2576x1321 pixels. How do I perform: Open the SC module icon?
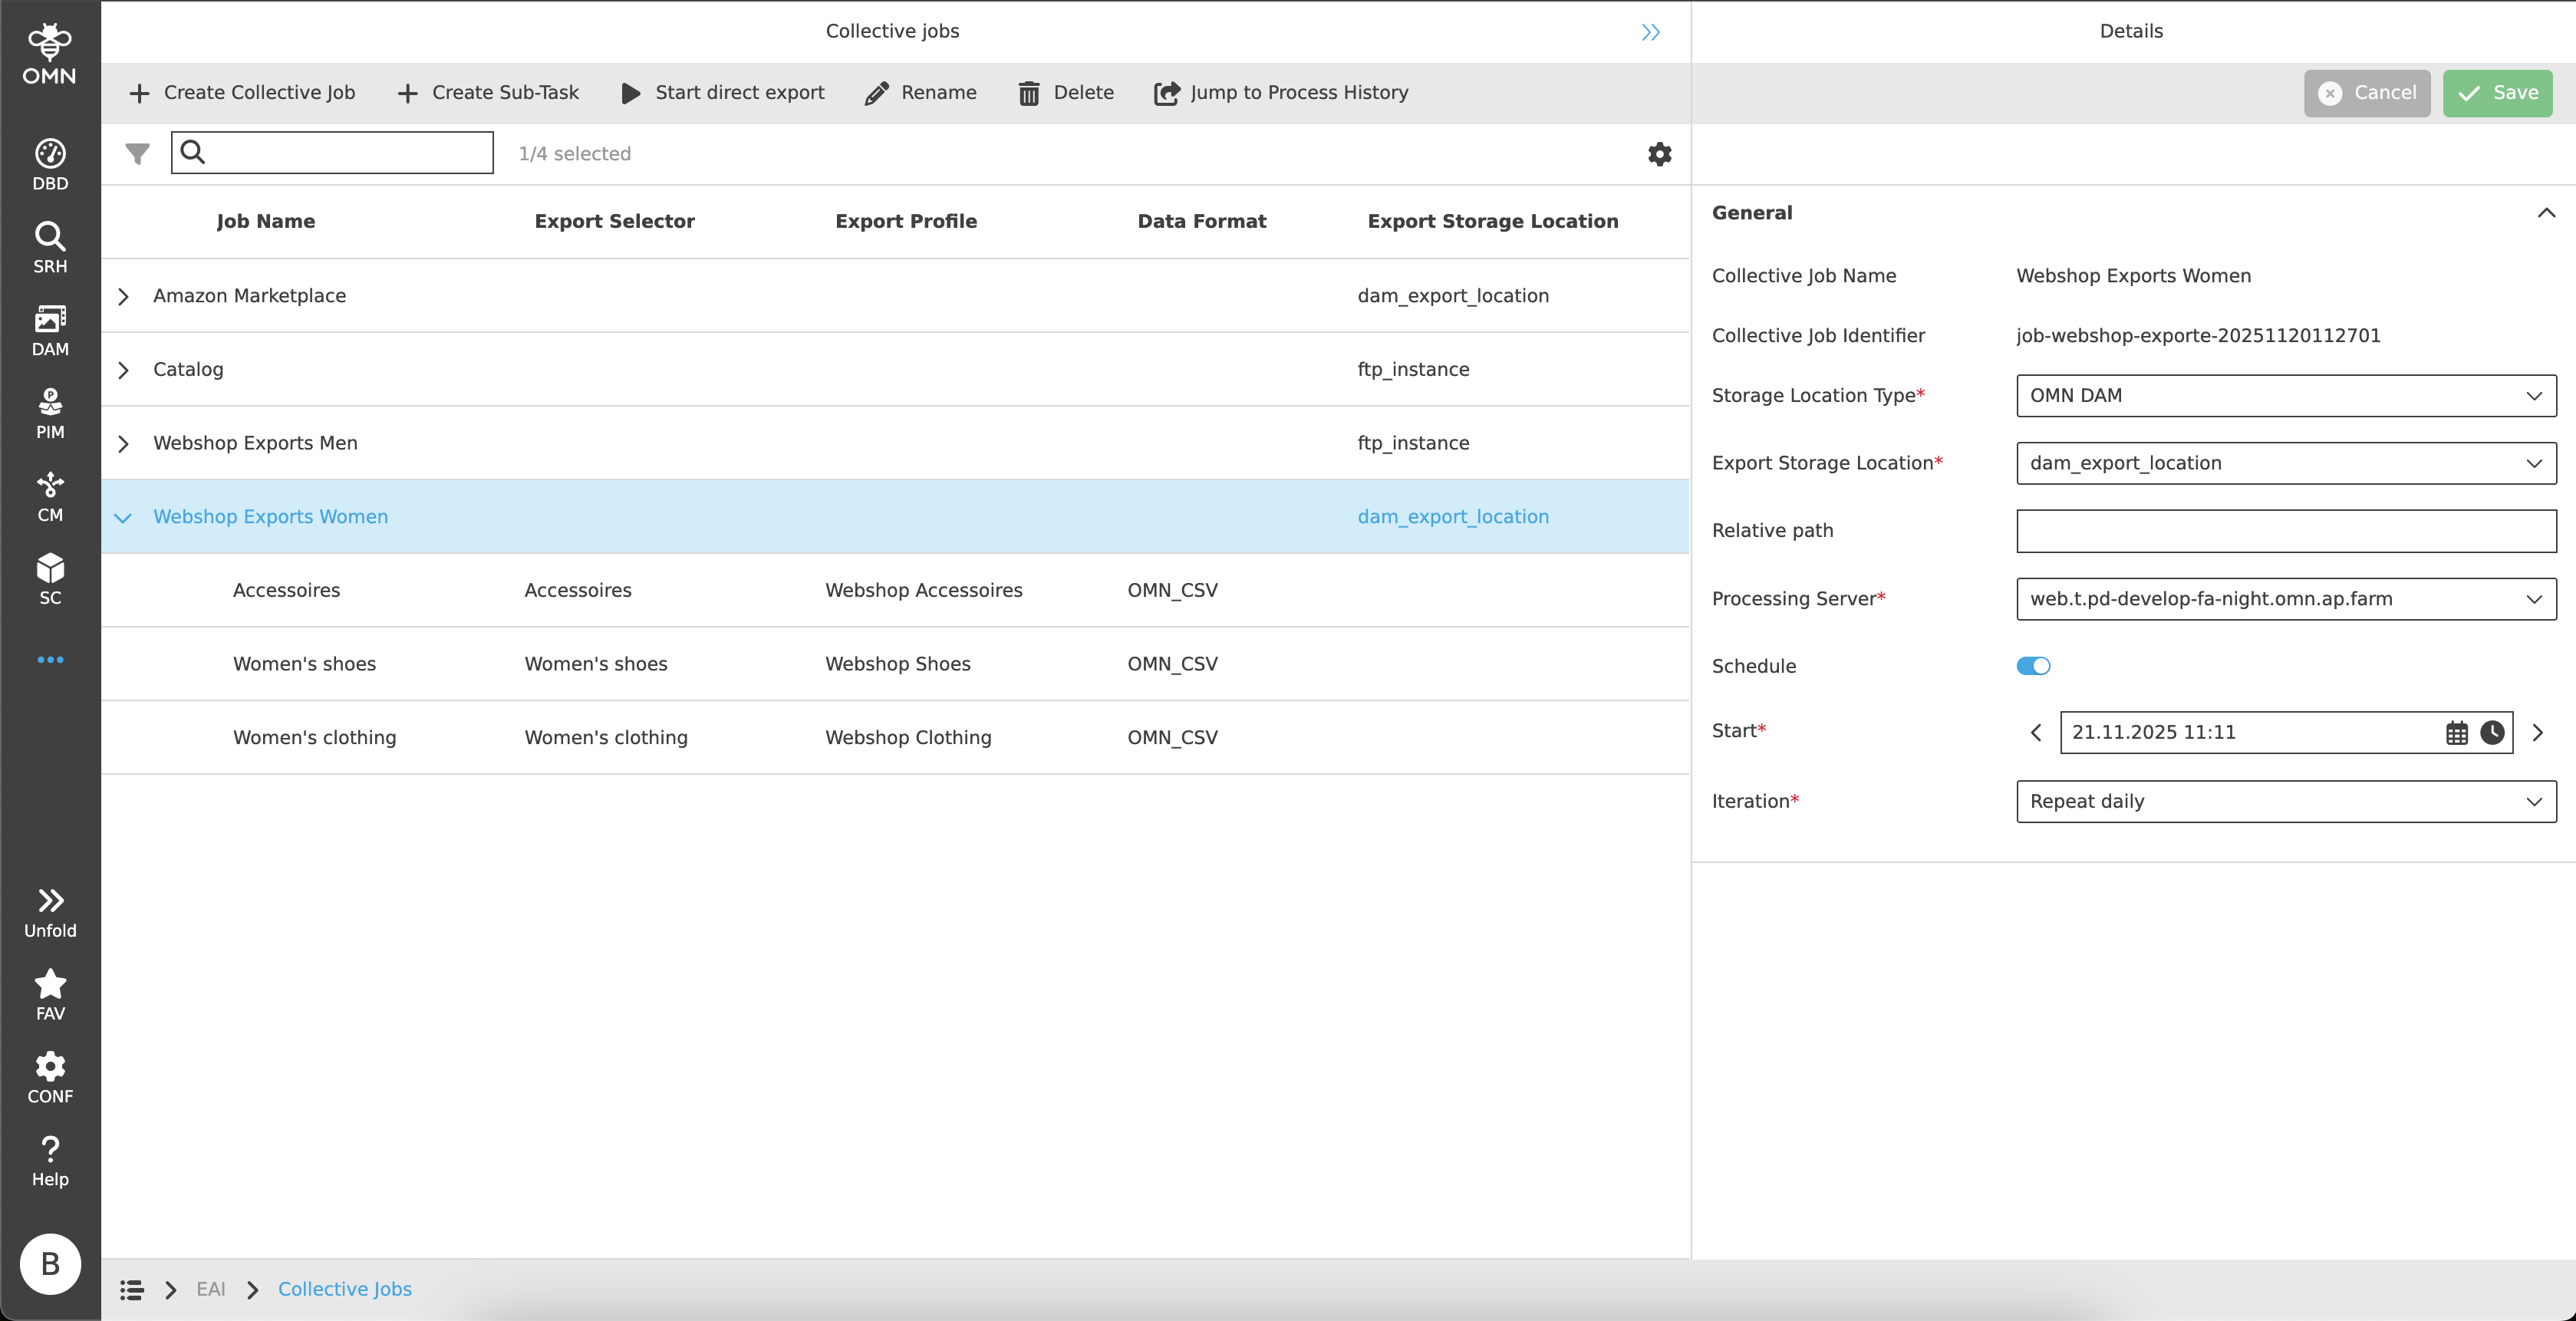coord(50,579)
